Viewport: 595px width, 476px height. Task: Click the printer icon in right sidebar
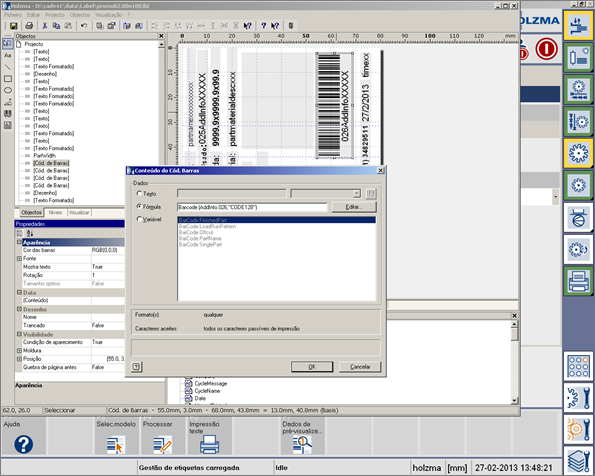578,281
